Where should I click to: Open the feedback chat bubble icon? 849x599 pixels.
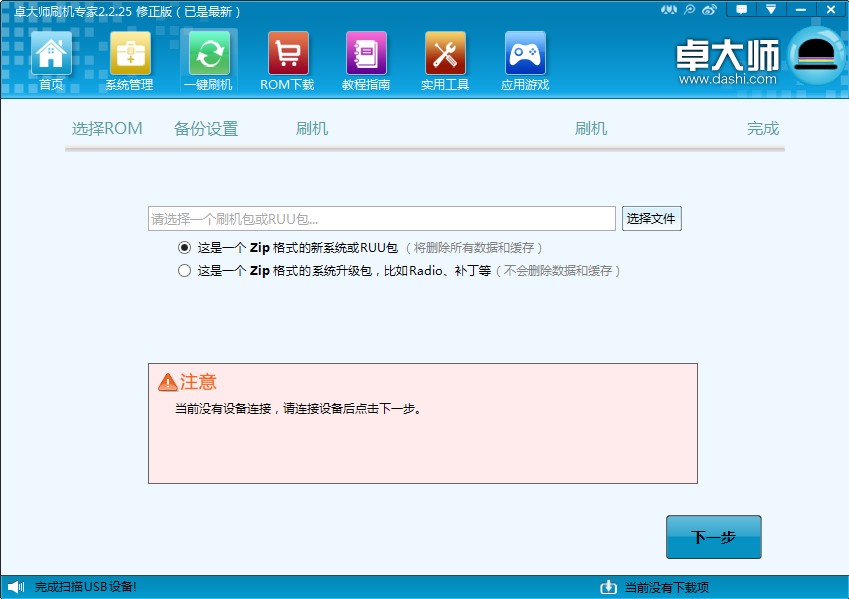[x=742, y=9]
